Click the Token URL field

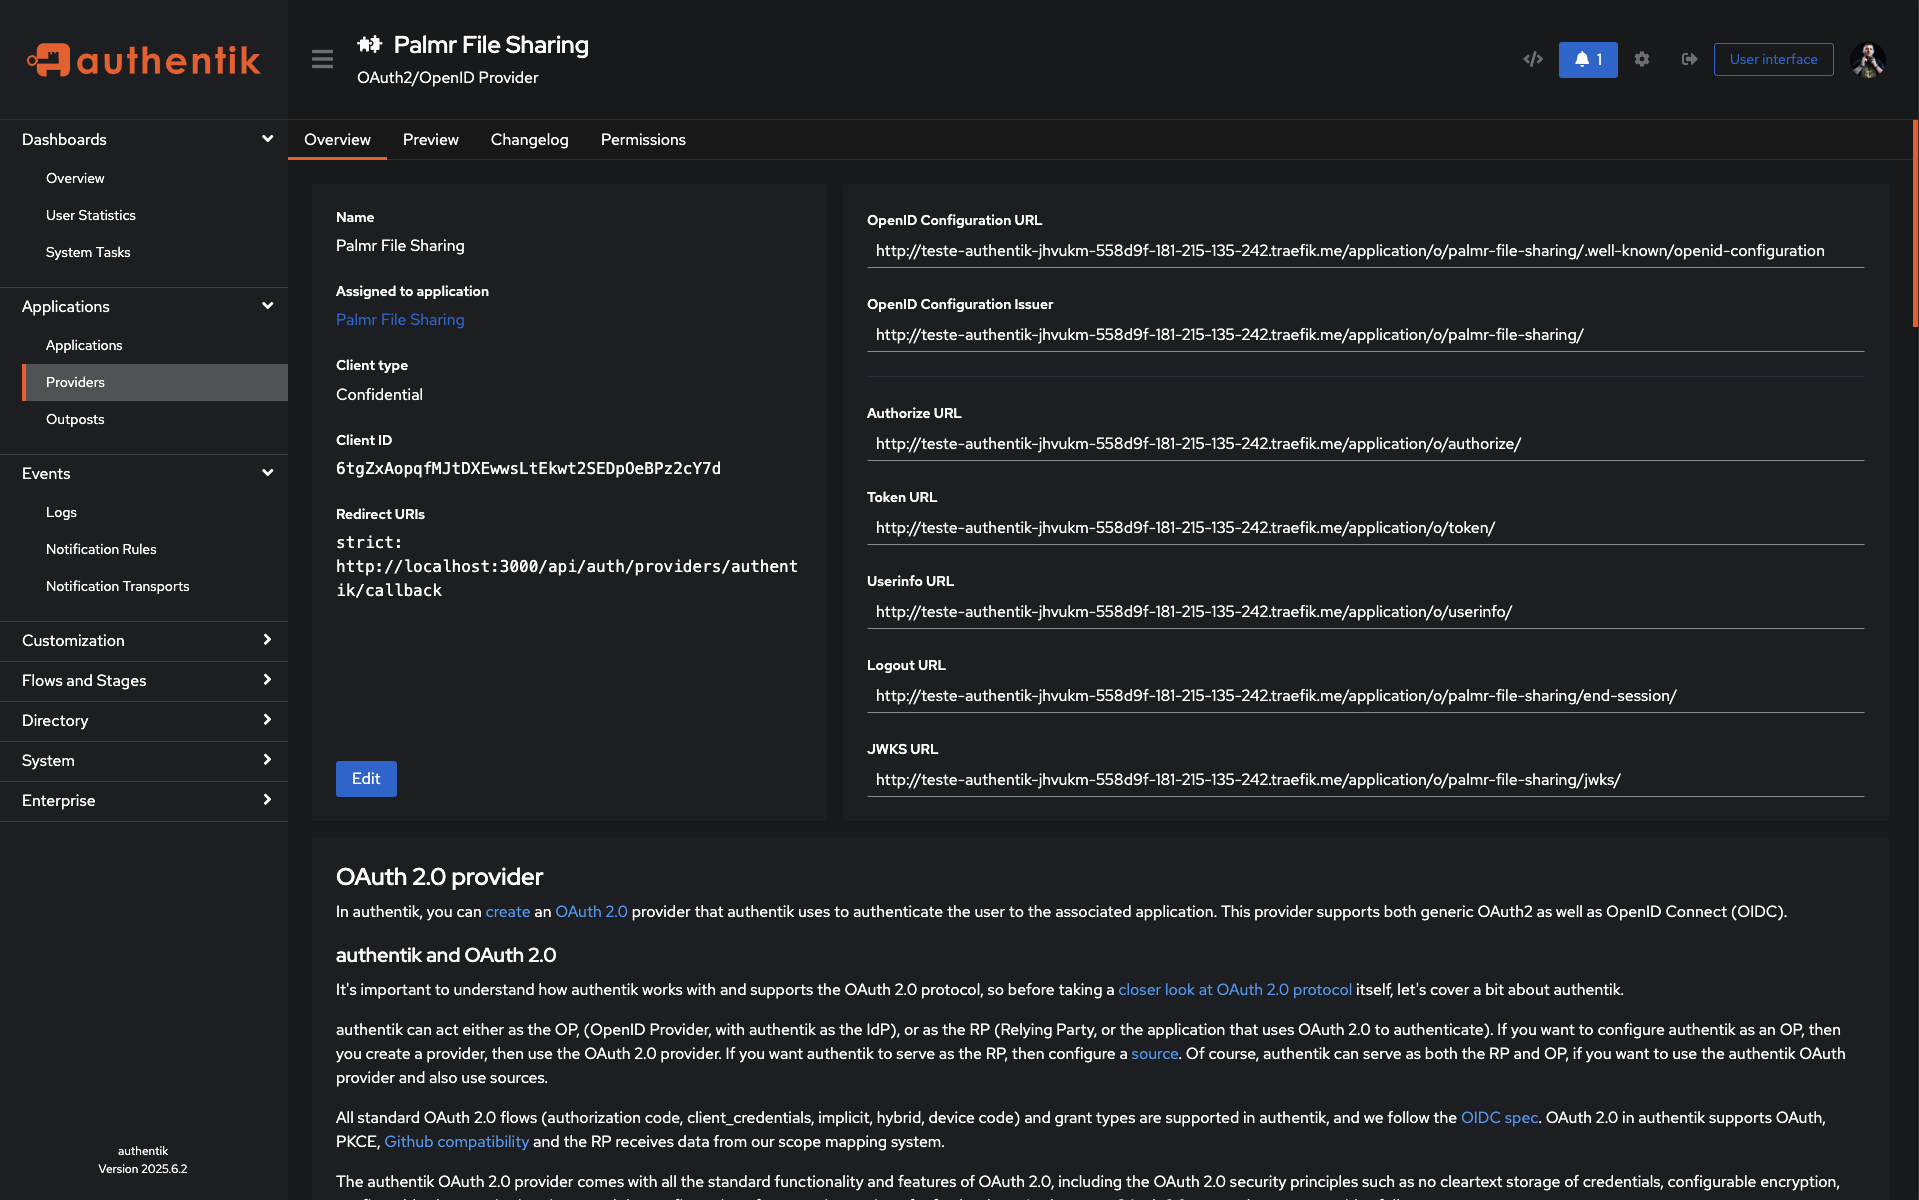(1366, 528)
